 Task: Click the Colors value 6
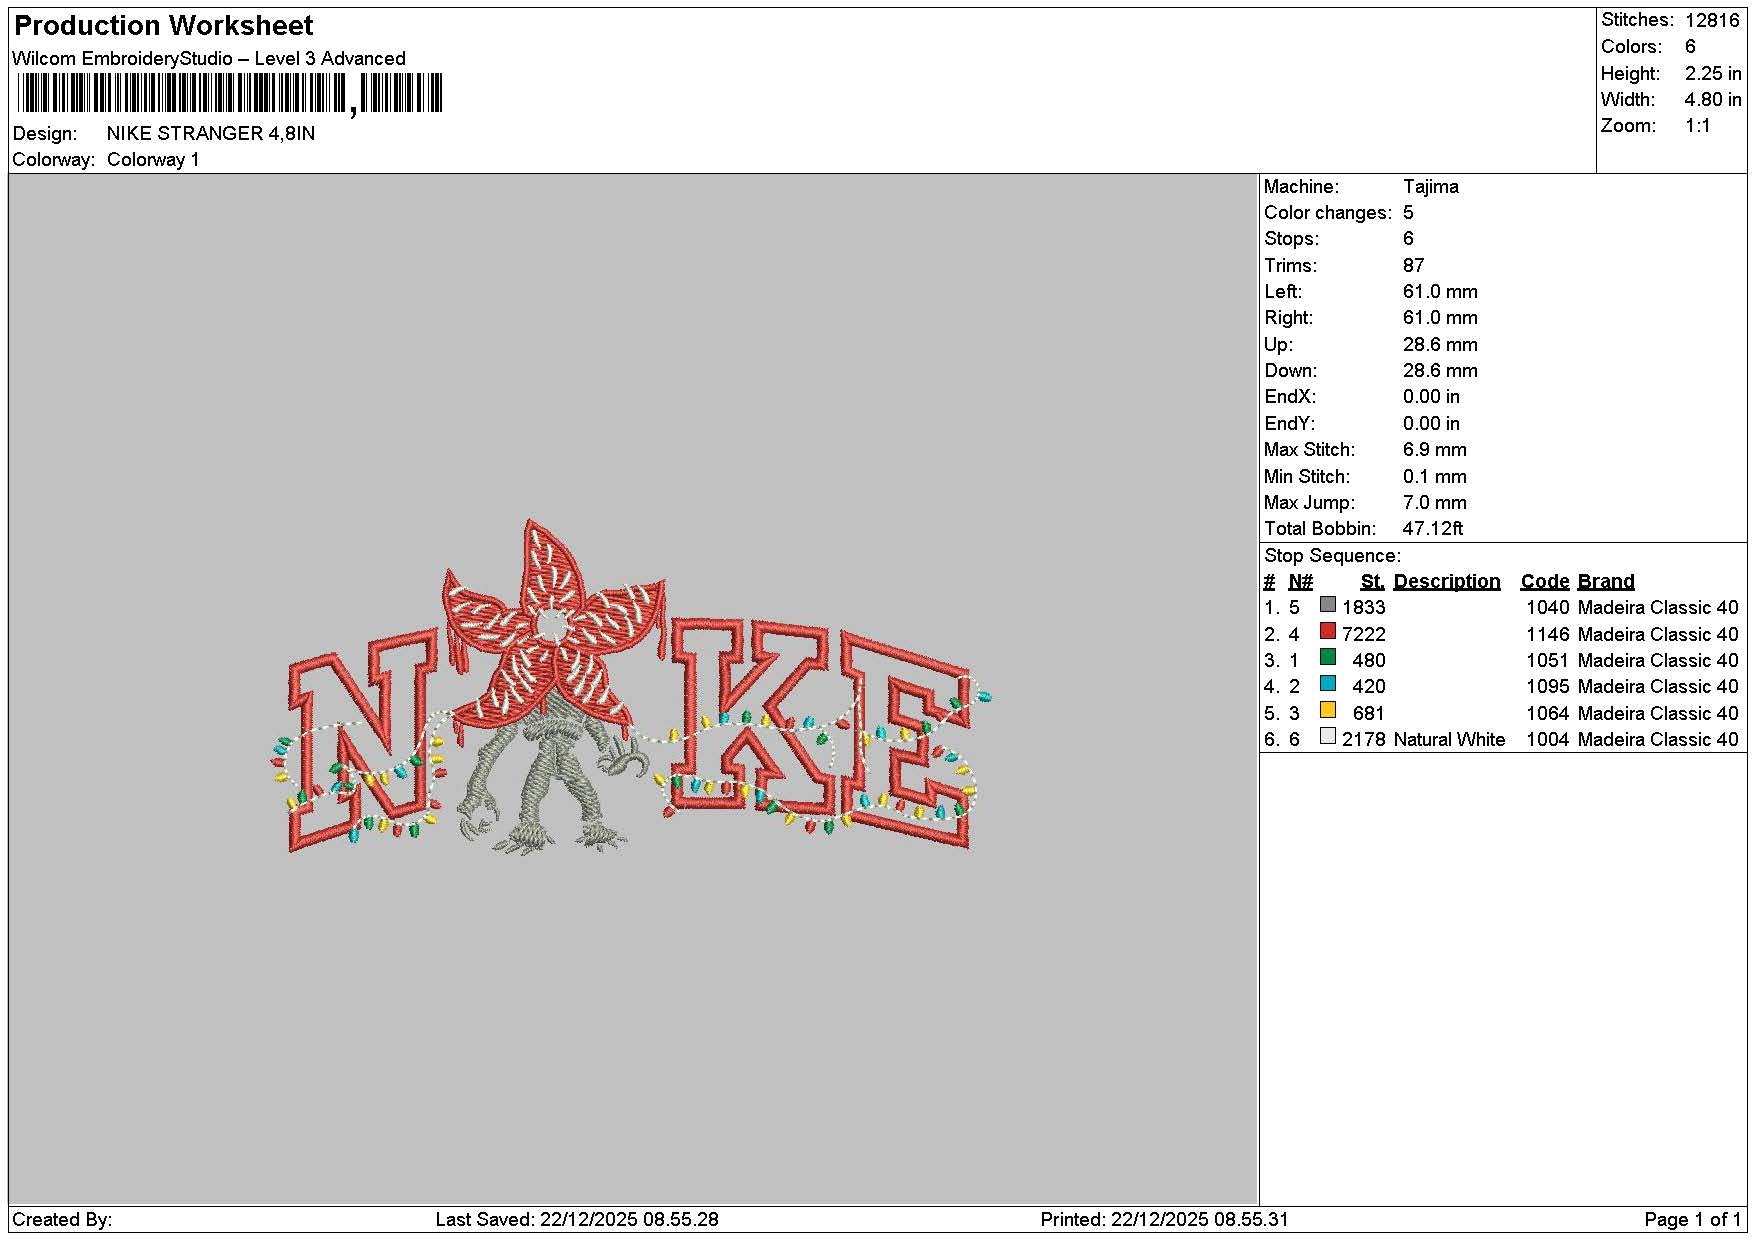click(x=1690, y=47)
